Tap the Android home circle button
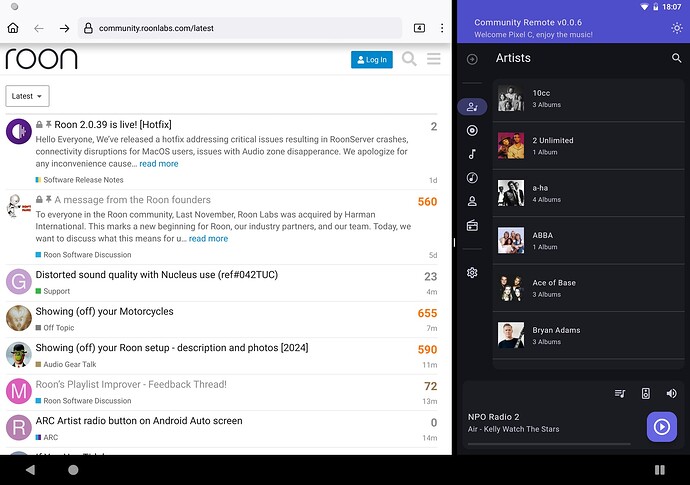The image size is (690, 485). tap(73, 470)
